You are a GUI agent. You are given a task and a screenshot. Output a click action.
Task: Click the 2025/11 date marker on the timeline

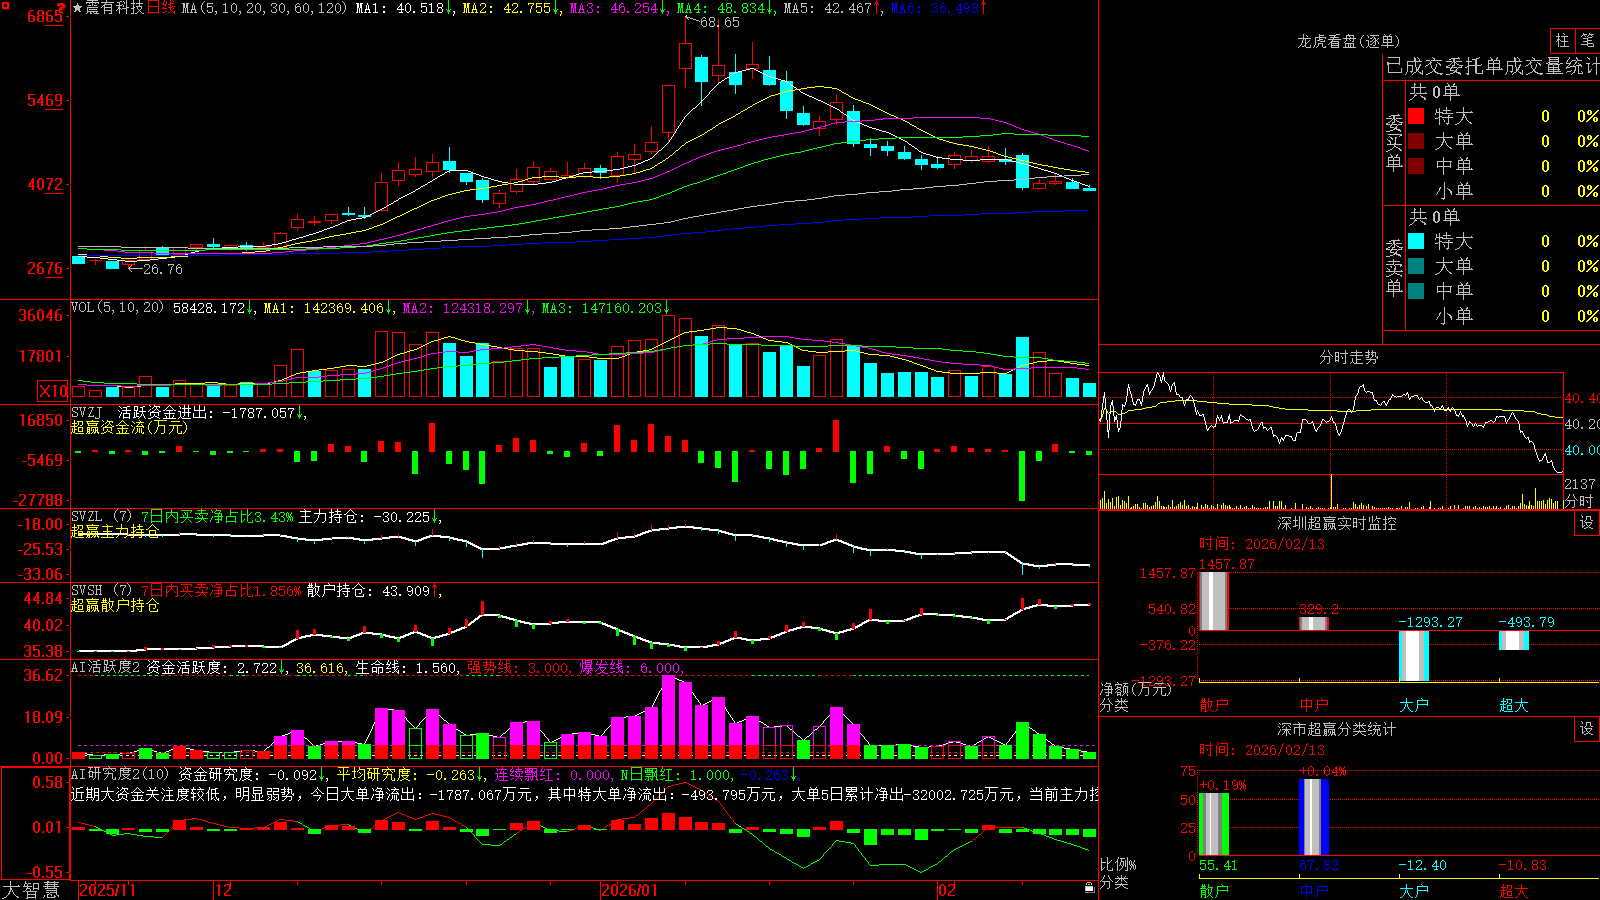[107, 890]
